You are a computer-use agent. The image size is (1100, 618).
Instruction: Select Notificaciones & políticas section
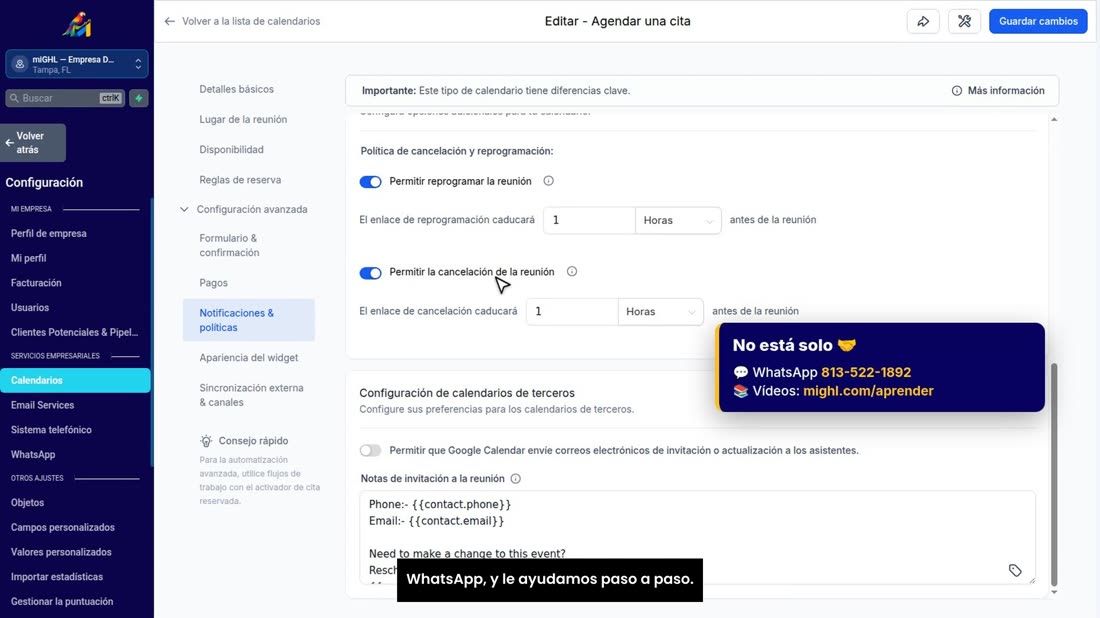[x=248, y=320]
